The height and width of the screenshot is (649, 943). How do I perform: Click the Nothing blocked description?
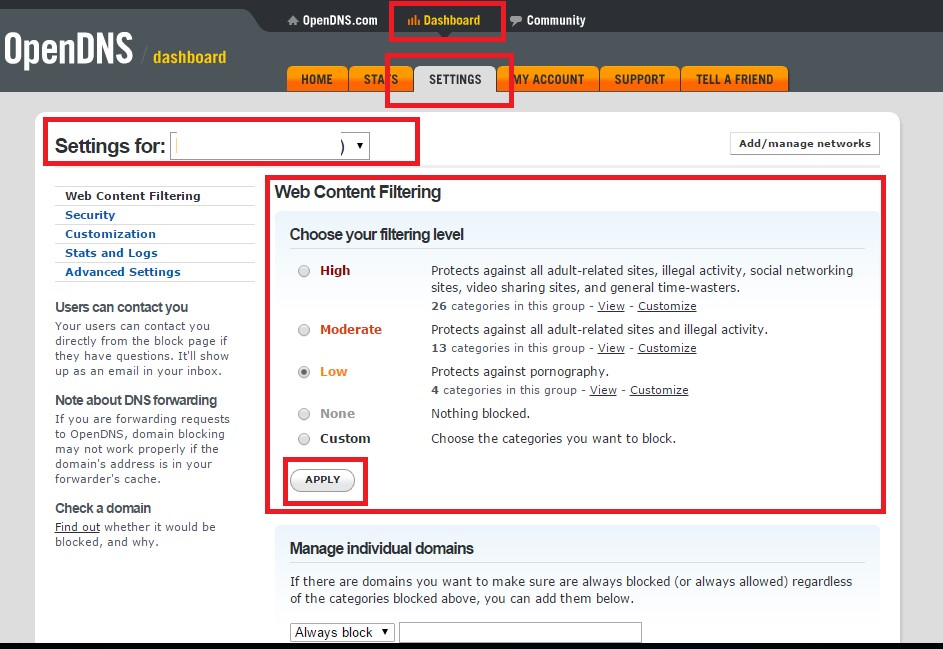[x=481, y=414]
